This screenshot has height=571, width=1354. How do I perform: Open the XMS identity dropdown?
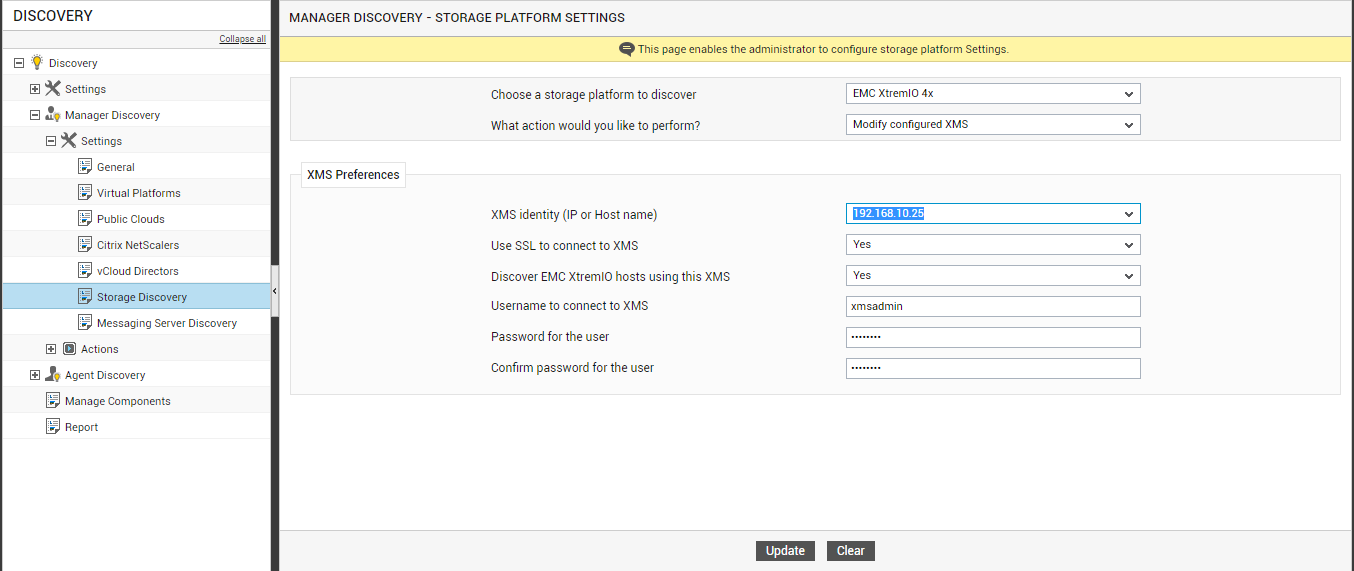click(993, 214)
